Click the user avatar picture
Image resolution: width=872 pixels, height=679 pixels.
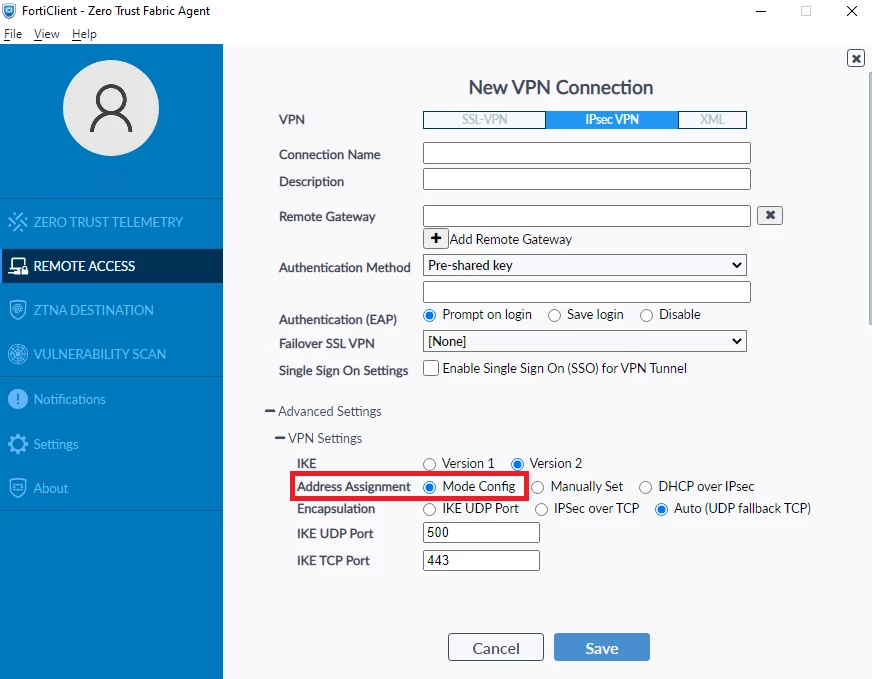pos(111,108)
